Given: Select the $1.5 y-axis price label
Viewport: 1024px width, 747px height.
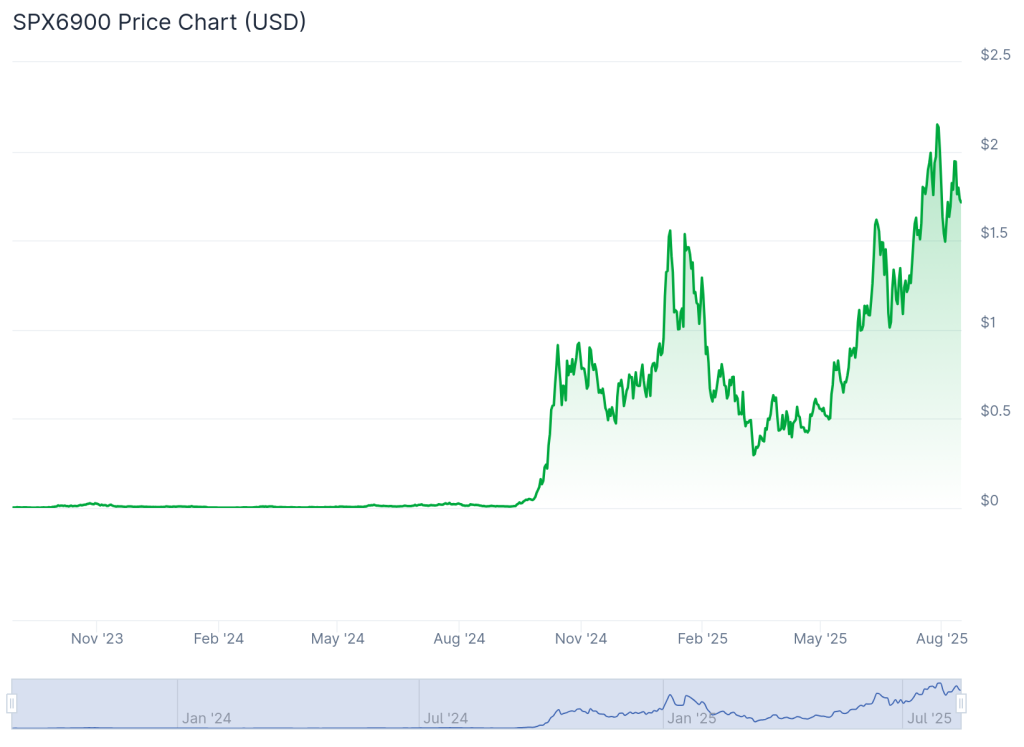Looking at the screenshot, I should (994, 233).
